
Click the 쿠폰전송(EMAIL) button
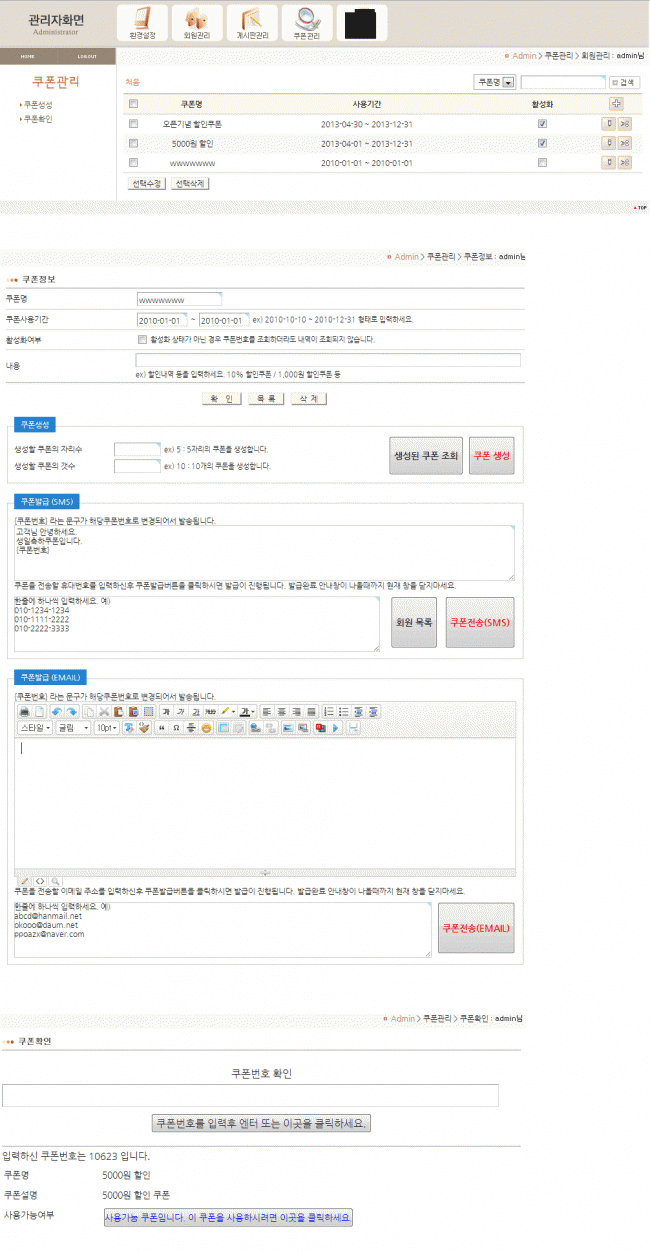476,928
